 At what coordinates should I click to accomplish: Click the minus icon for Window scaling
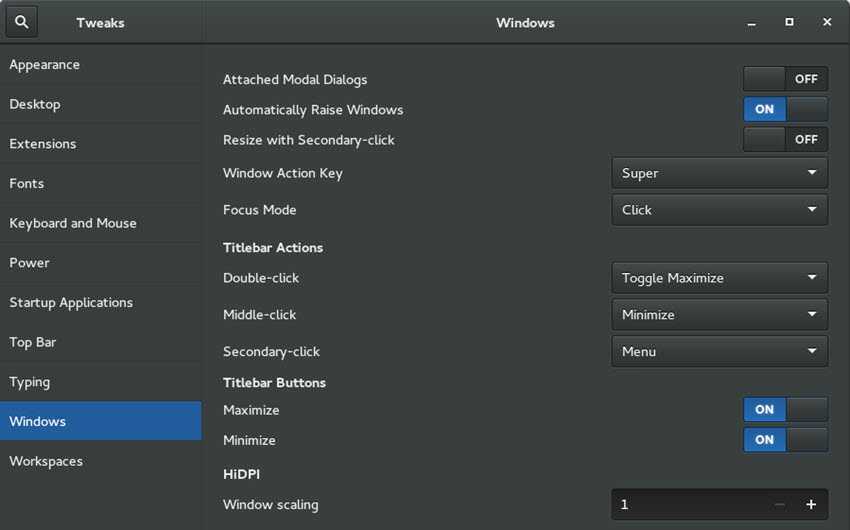780,505
